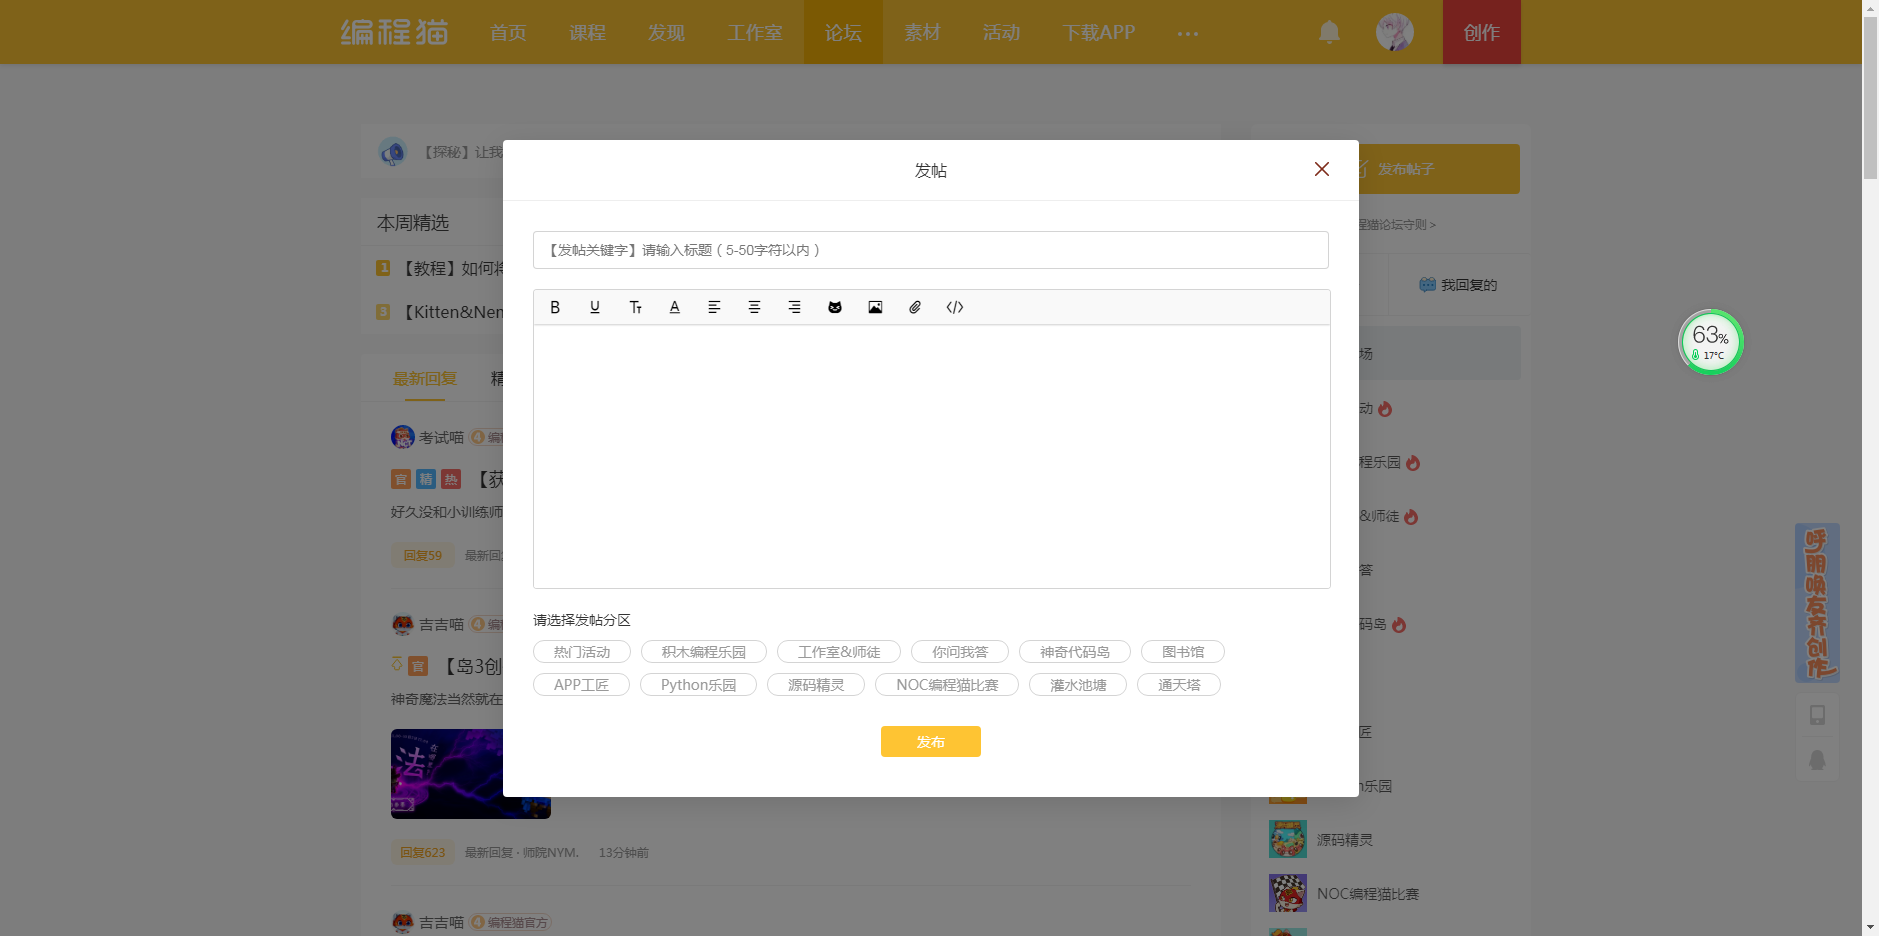Select the 图书馆 post category
Viewport: 1879px width, 936px height.
click(x=1183, y=652)
